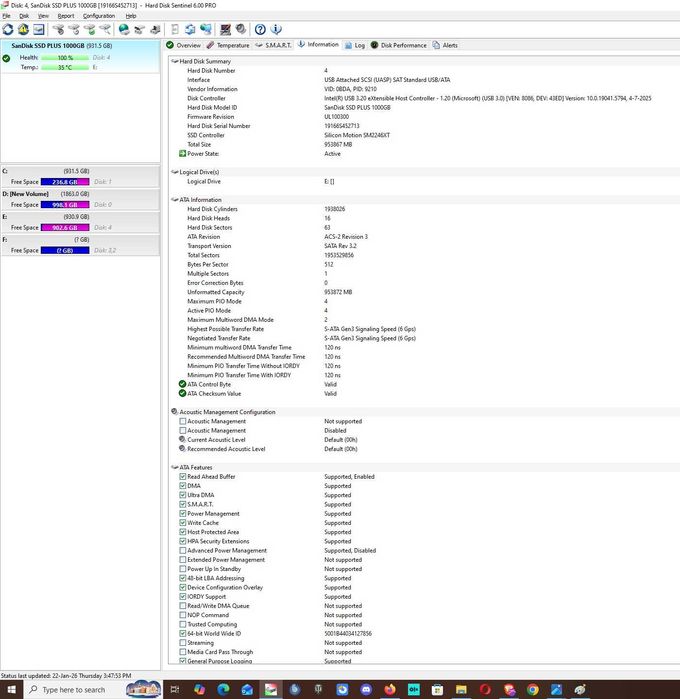Click the gray gear configuration toolbar icon
This screenshot has height=699, width=680.
(241, 29)
